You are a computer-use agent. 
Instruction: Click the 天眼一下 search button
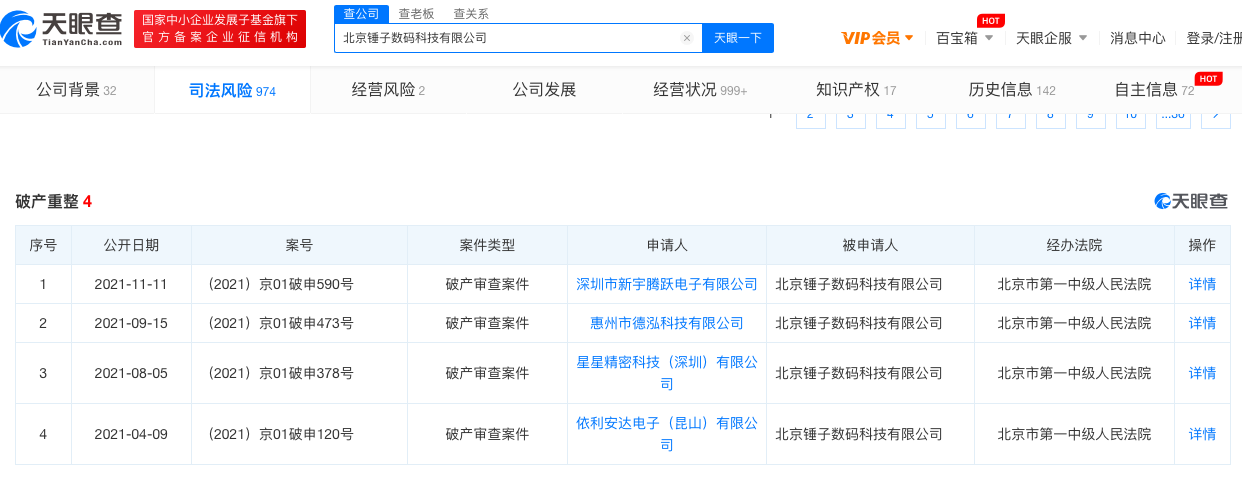pos(738,38)
